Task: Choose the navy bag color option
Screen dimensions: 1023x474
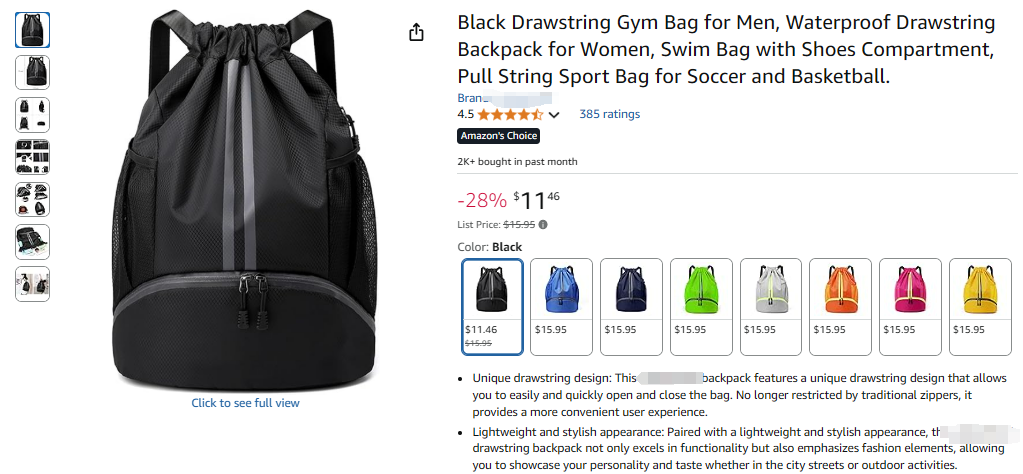Action: click(632, 306)
